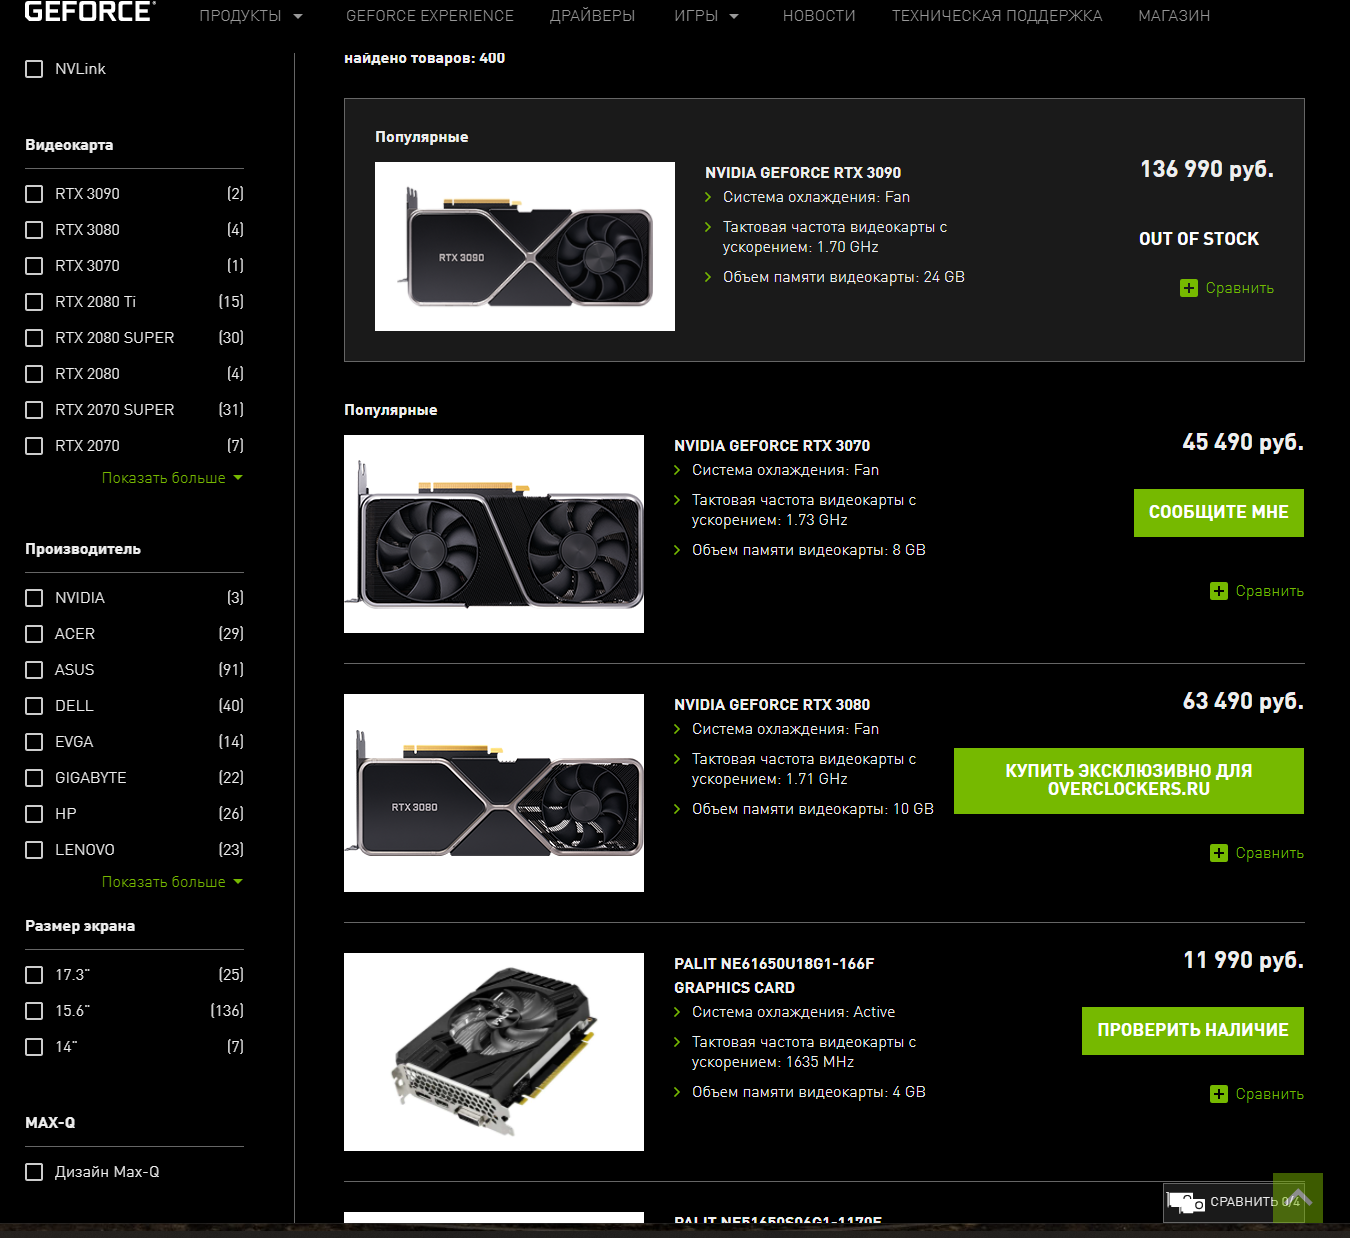Screen dimensions: 1350x1238
Task: Check the GIGABYTE manufacturer checkbox
Action: [34, 778]
